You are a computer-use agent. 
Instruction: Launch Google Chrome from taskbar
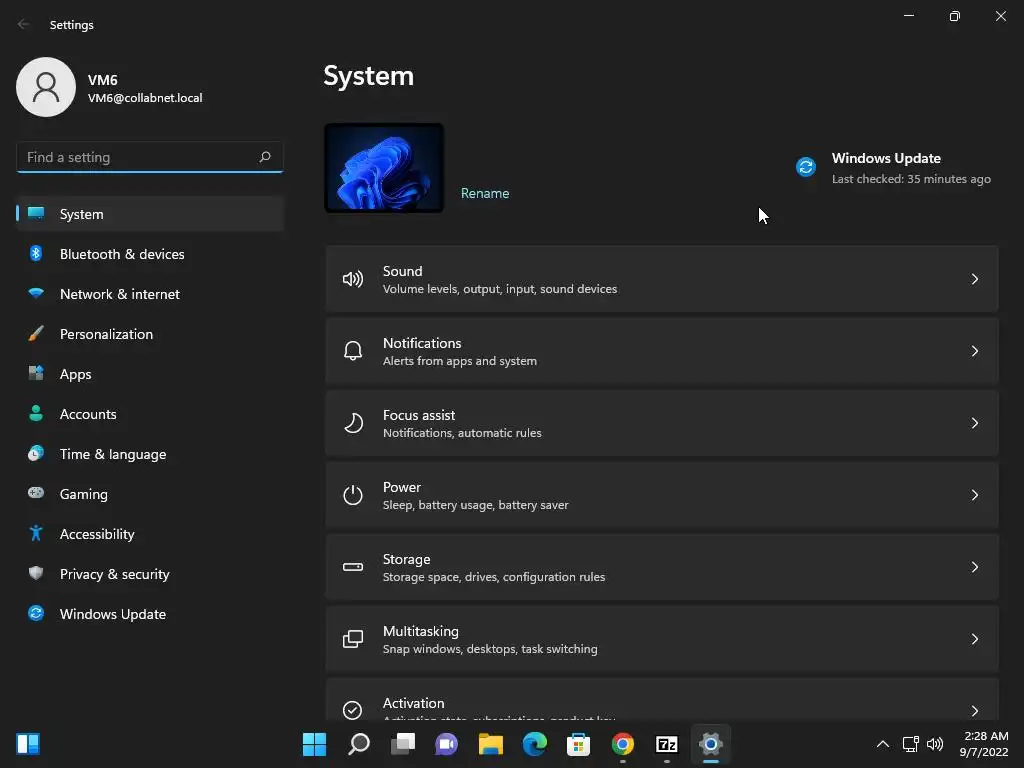pos(622,744)
